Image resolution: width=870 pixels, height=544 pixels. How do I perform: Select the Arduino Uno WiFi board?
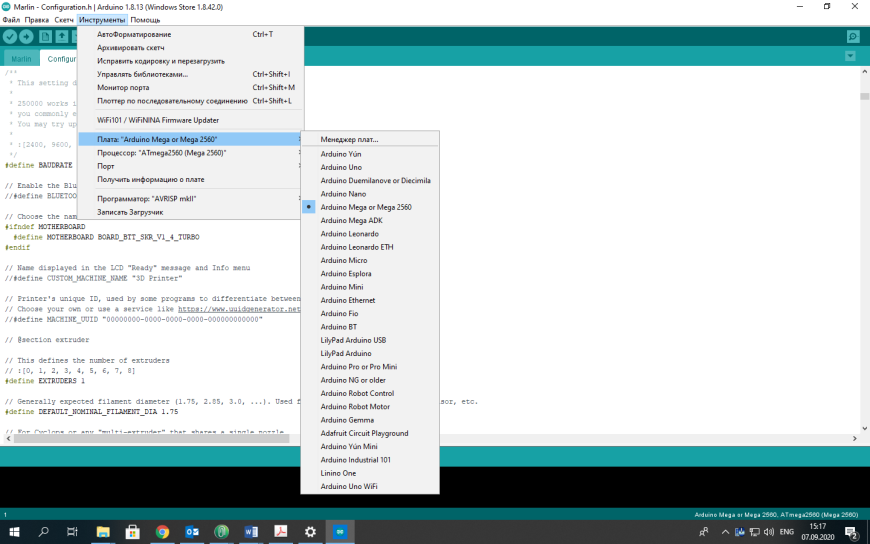point(370,486)
